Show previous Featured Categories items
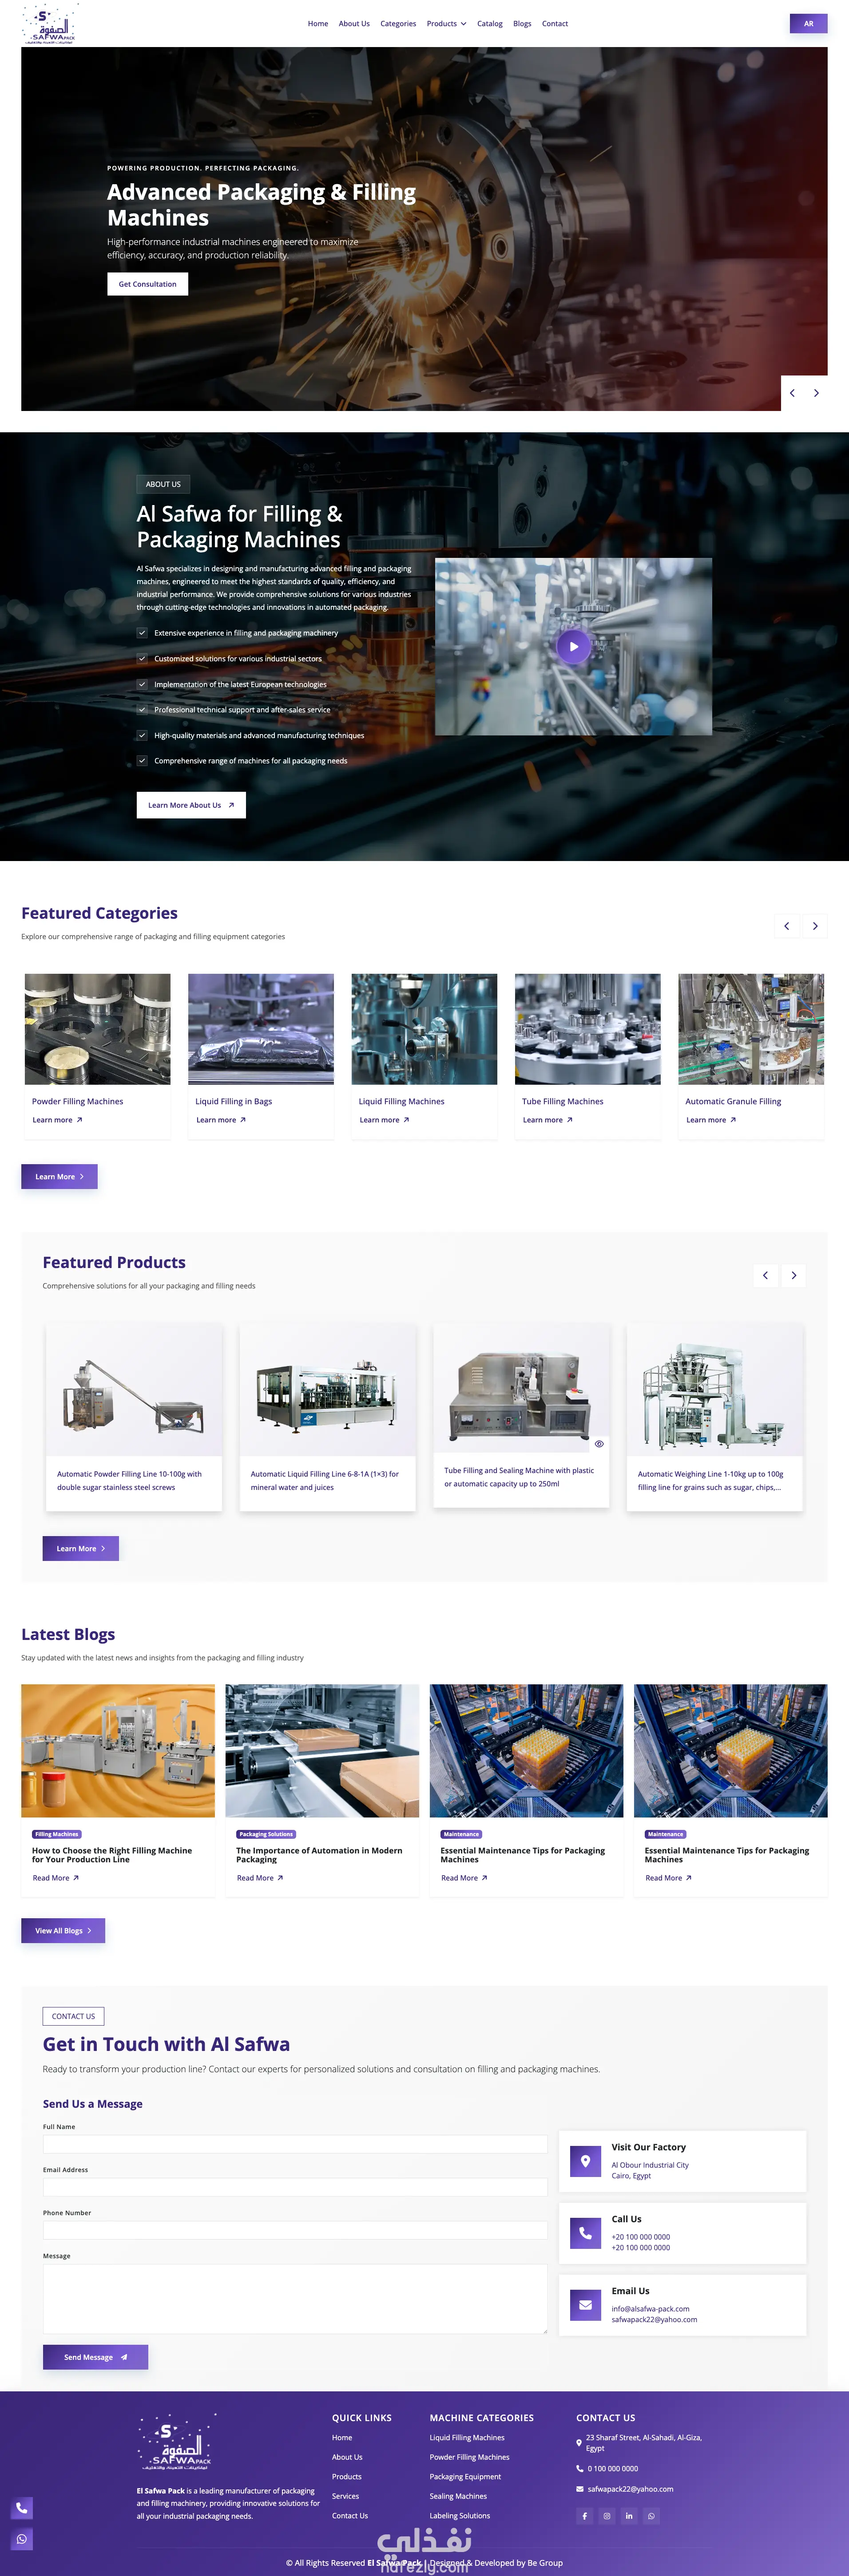This screenshot has height=2576, width=849. [x=787, y=926]
